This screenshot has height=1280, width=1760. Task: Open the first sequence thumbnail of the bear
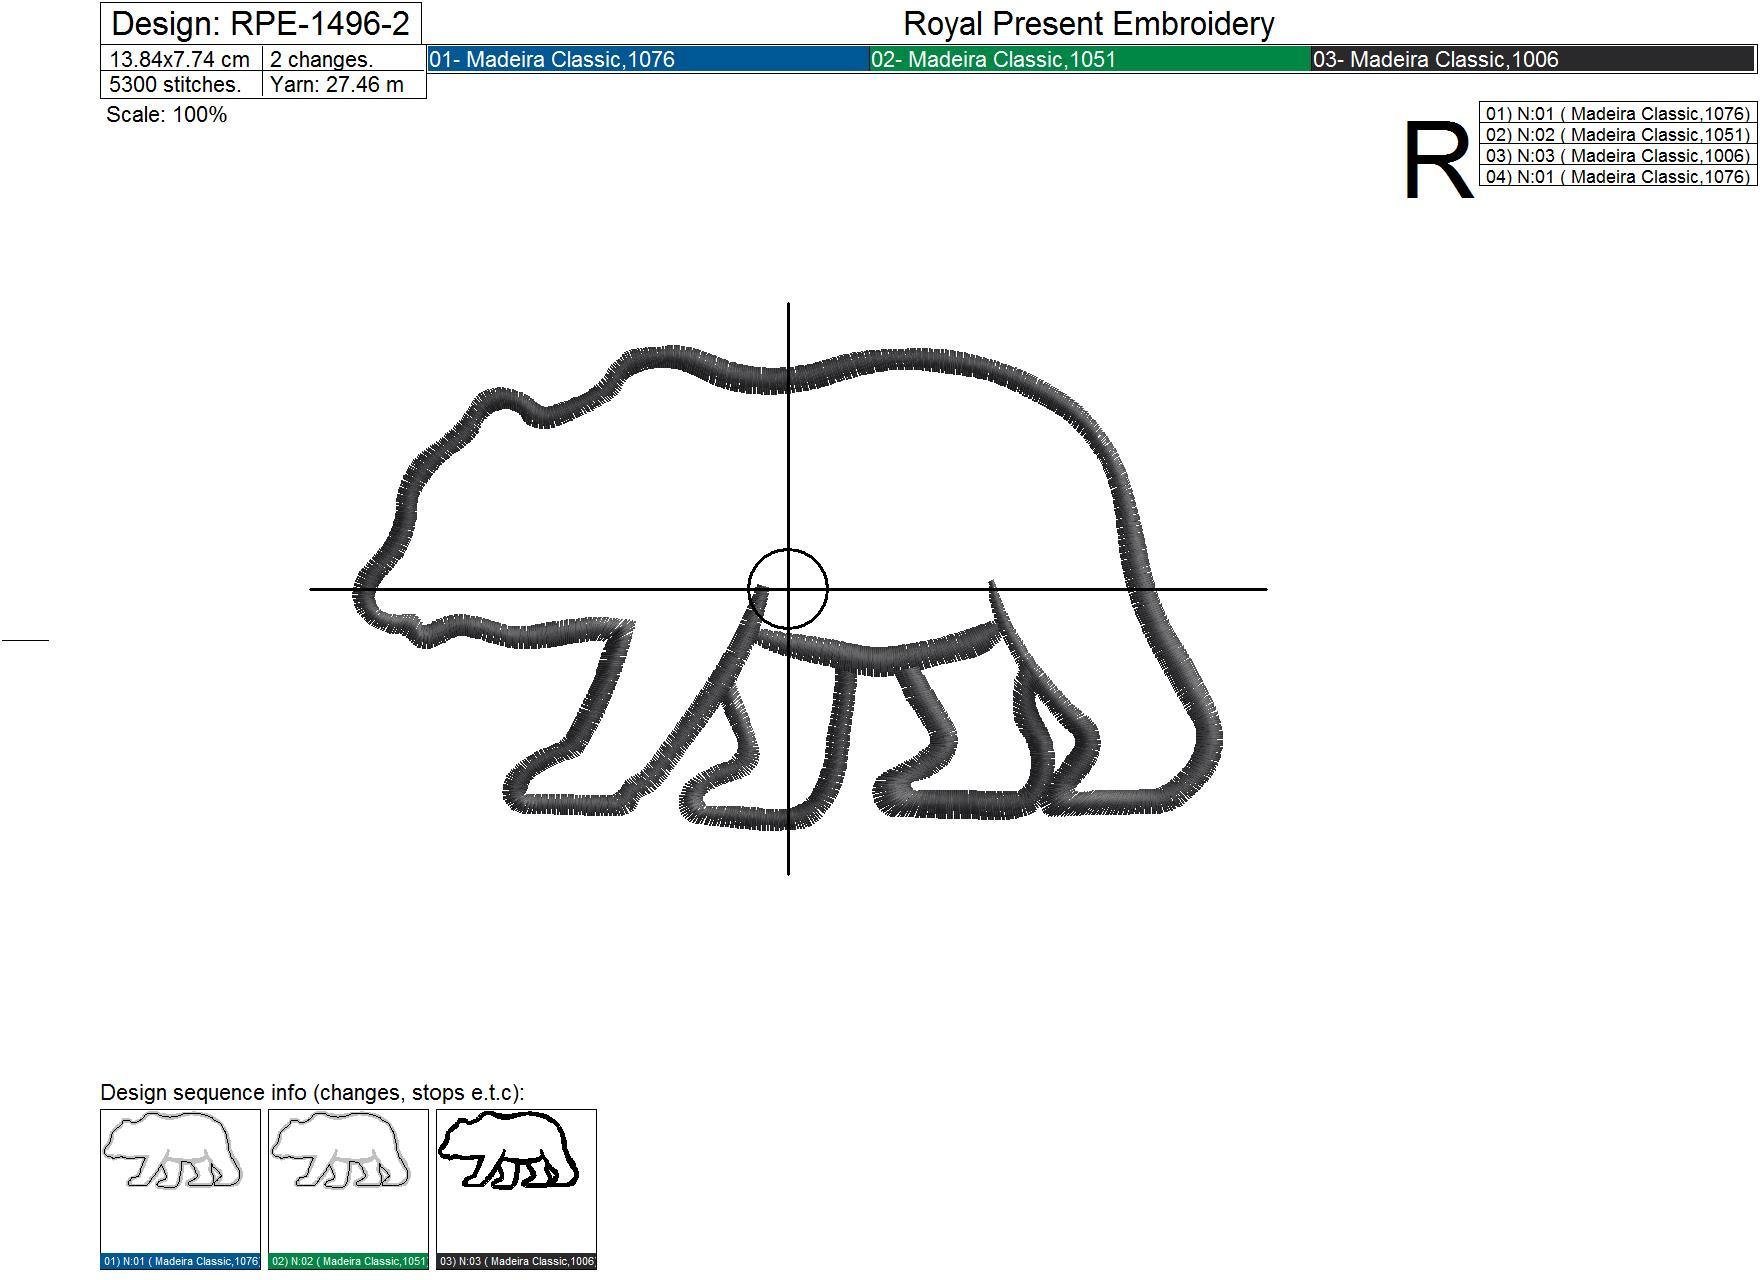[180, 1180]
